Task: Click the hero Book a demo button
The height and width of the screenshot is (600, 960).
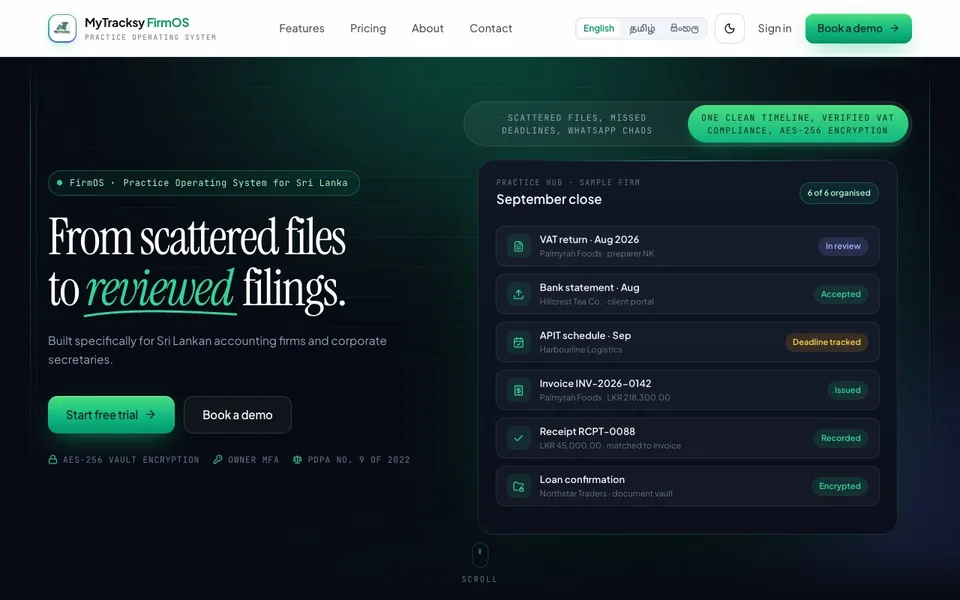Action: (x=238, y=414)
